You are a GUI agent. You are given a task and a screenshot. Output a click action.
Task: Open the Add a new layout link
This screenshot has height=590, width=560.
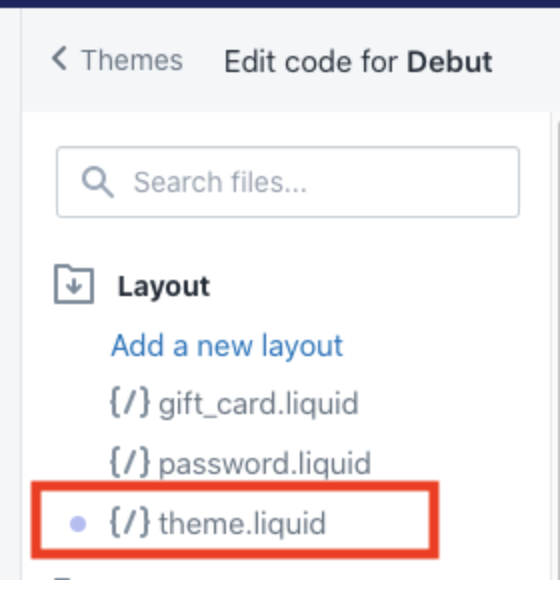click(227, 345)
